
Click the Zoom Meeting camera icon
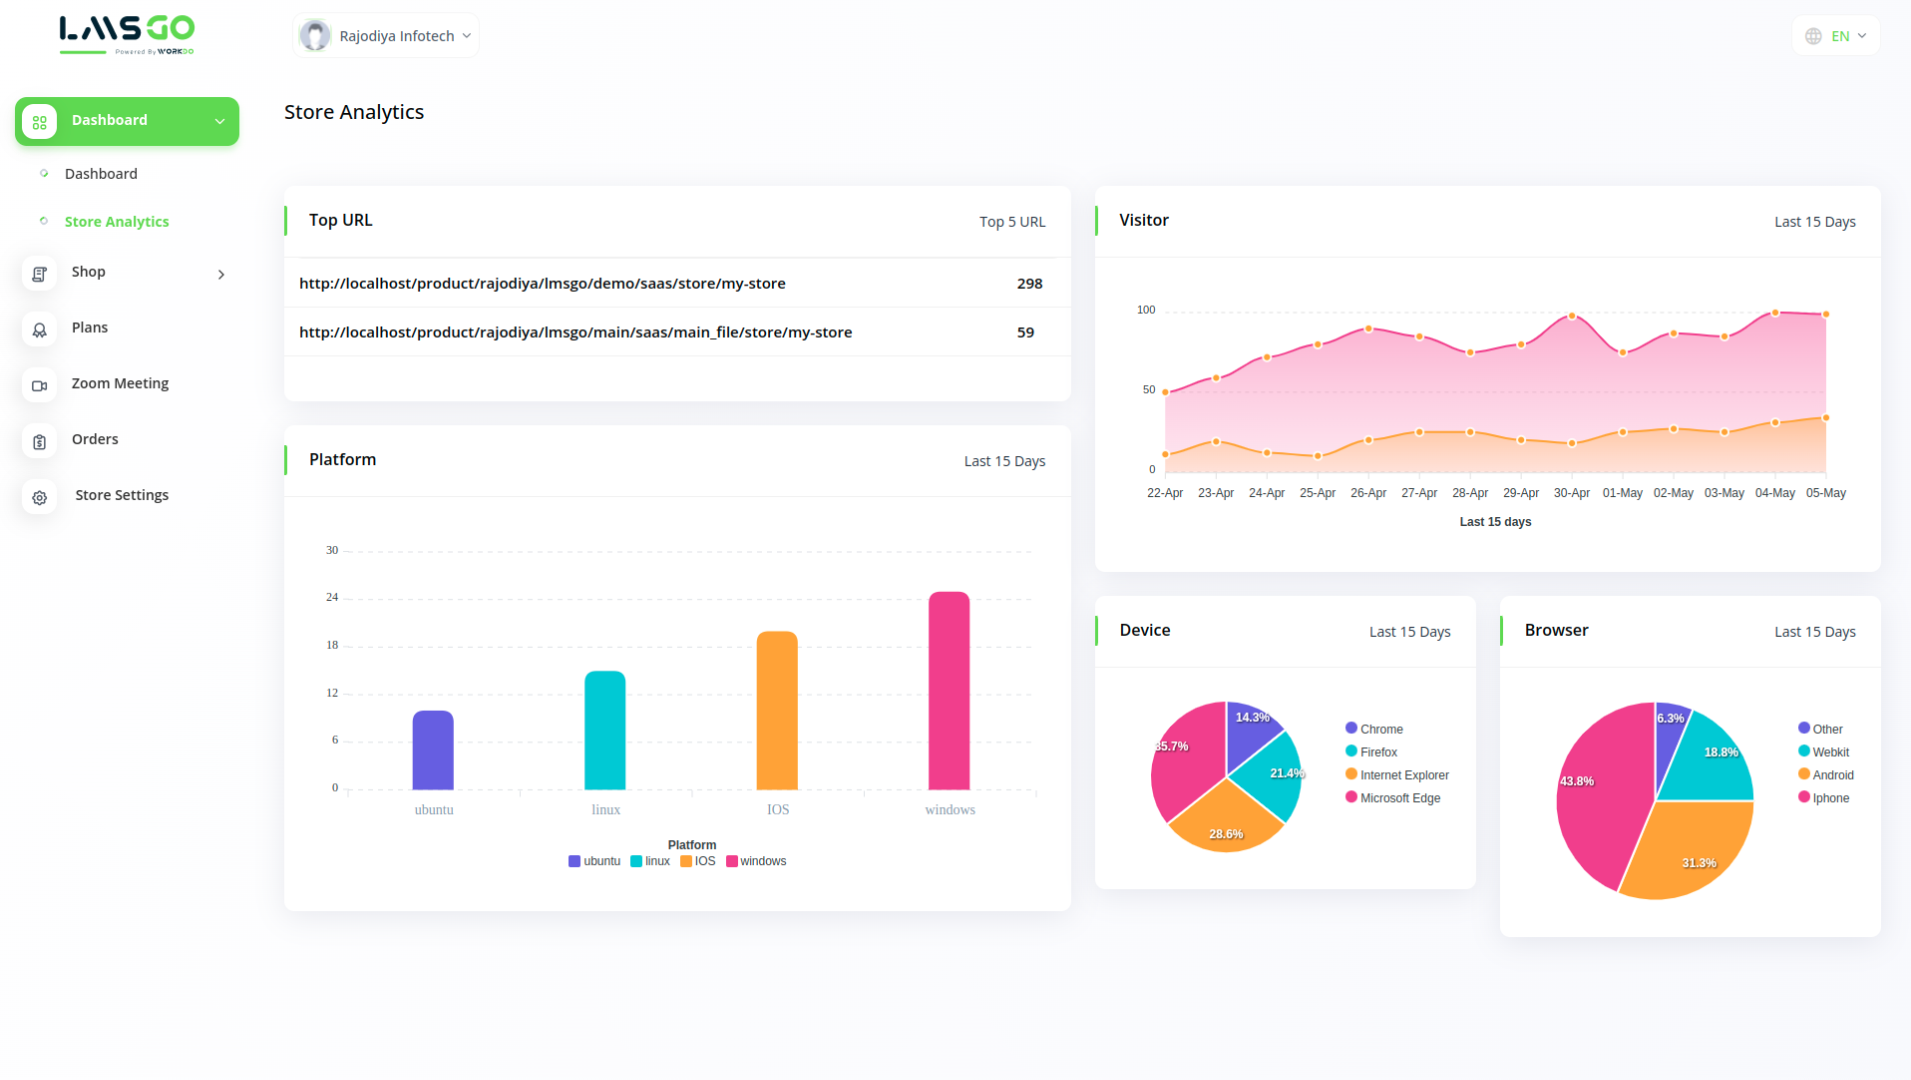click(x=40, y=386)
